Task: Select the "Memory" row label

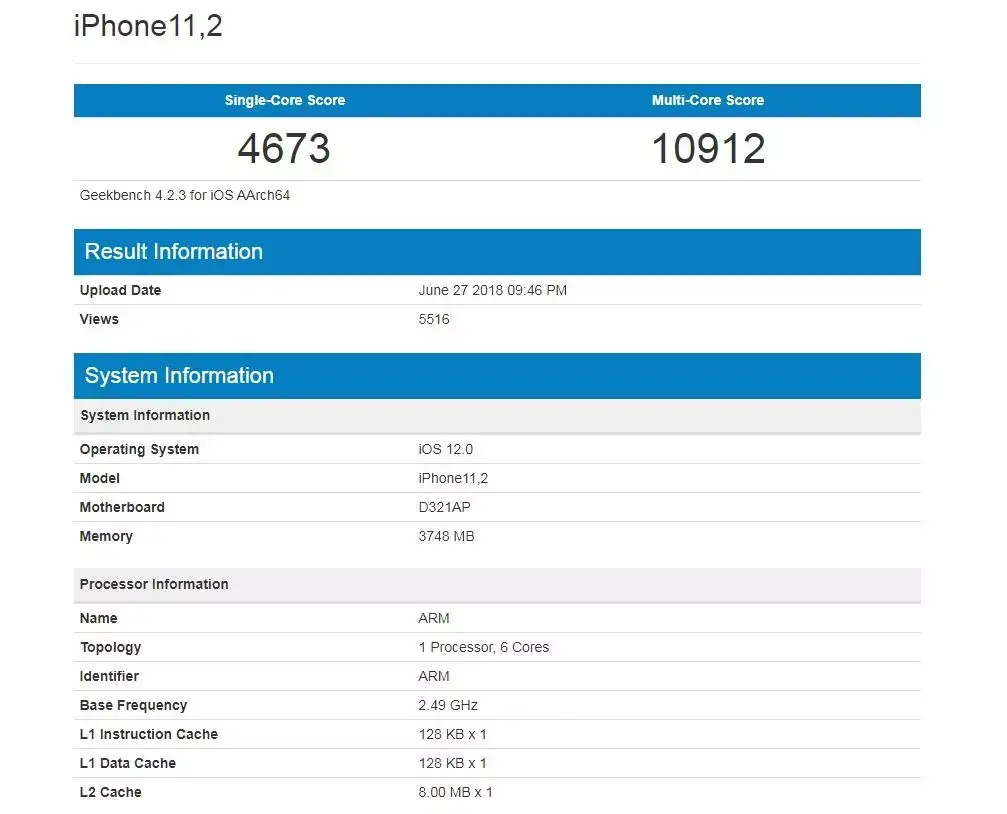Action: click(106, 536)
